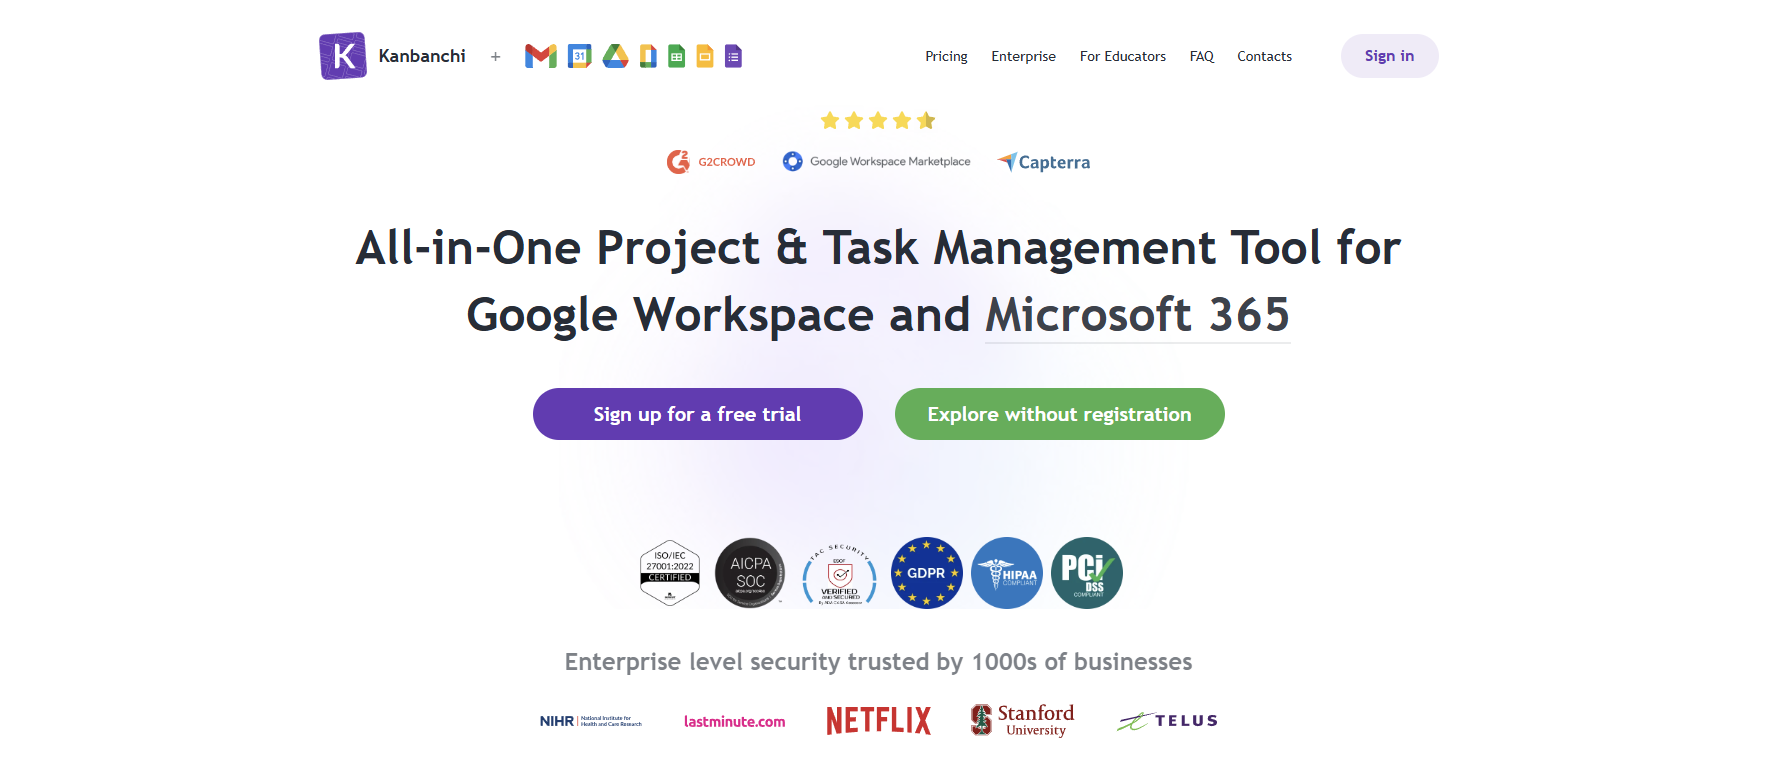
Task: Click the HIPAA compliant badge
Action: 1007,573
